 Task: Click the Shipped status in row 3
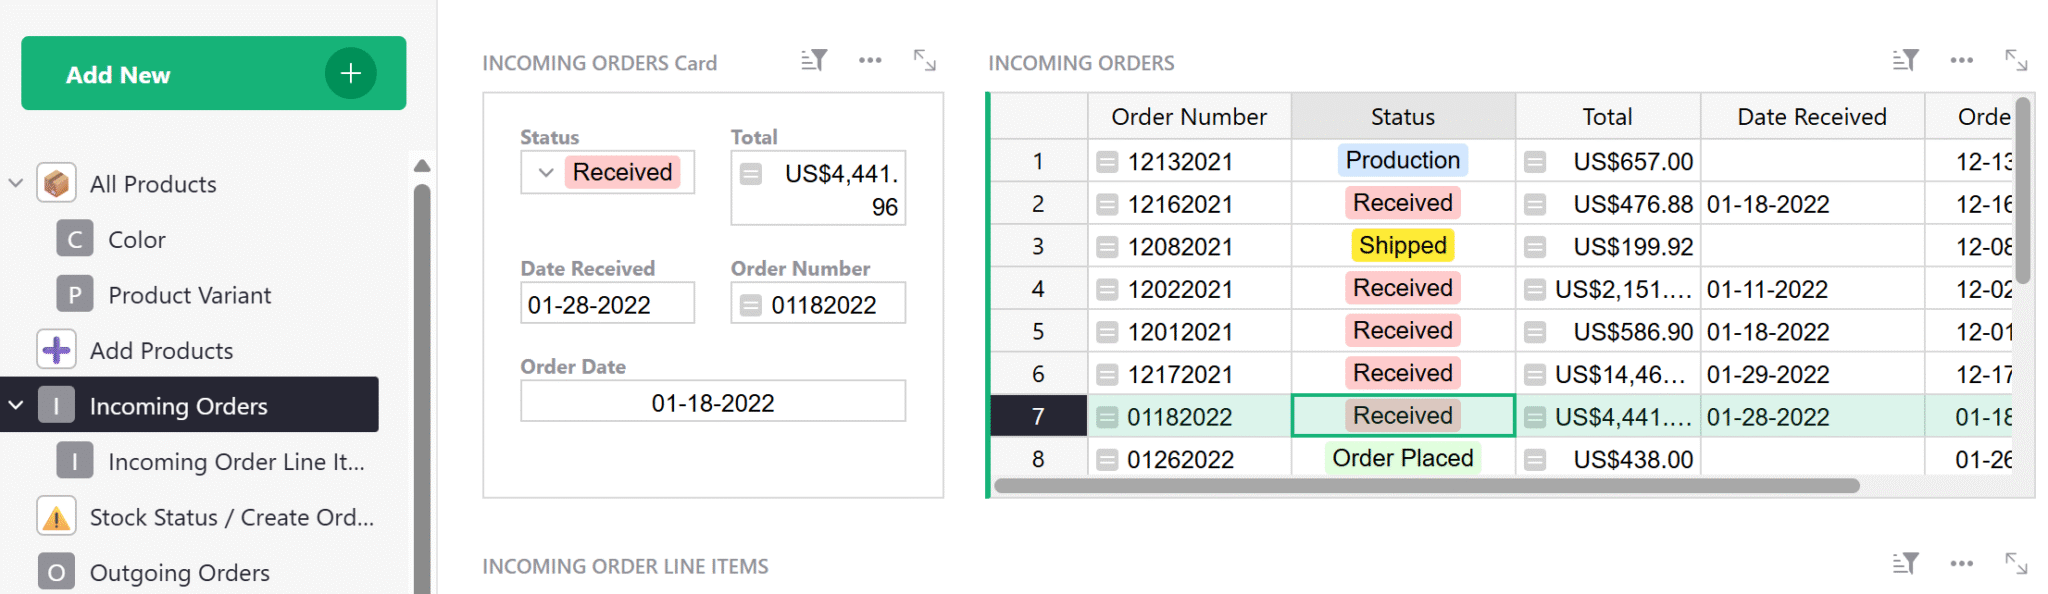[x=1402, y=245]
